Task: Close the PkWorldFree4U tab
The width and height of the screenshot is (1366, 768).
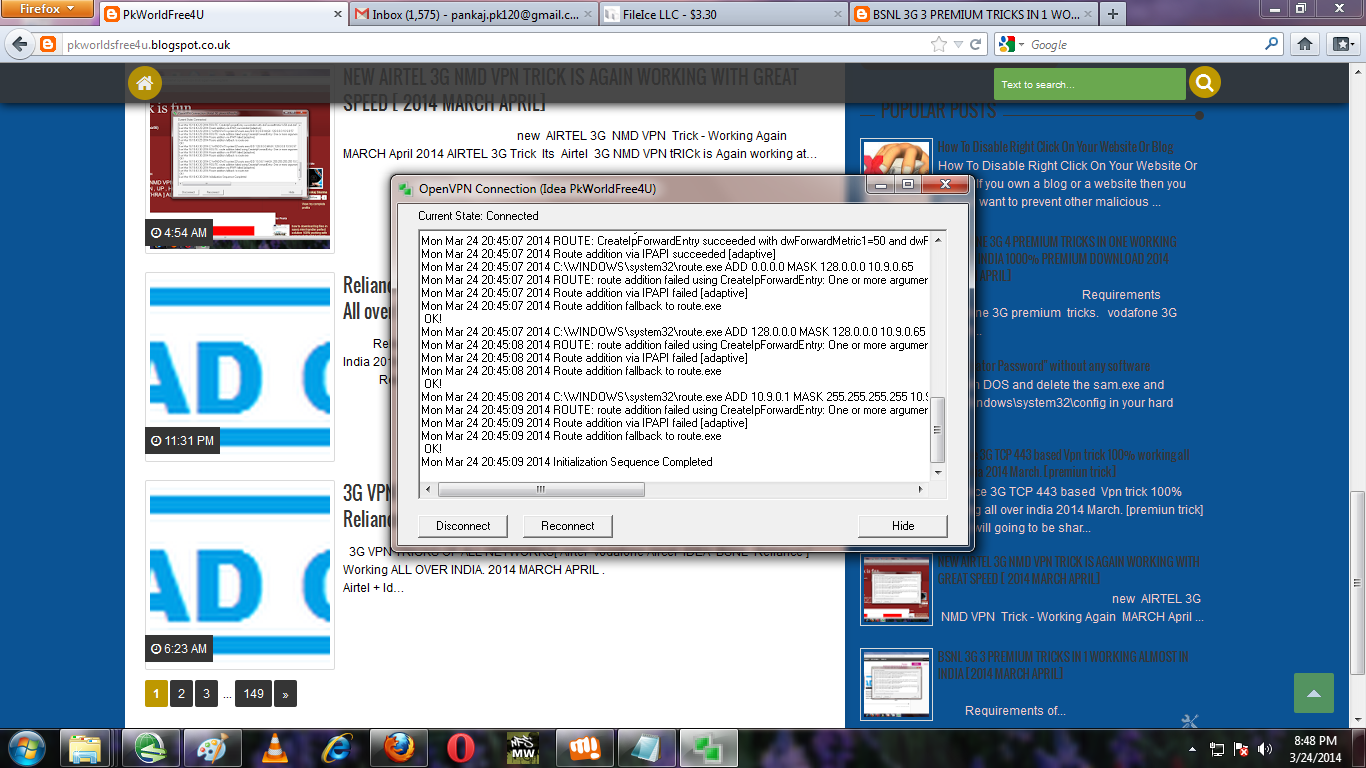Action: 336,15
